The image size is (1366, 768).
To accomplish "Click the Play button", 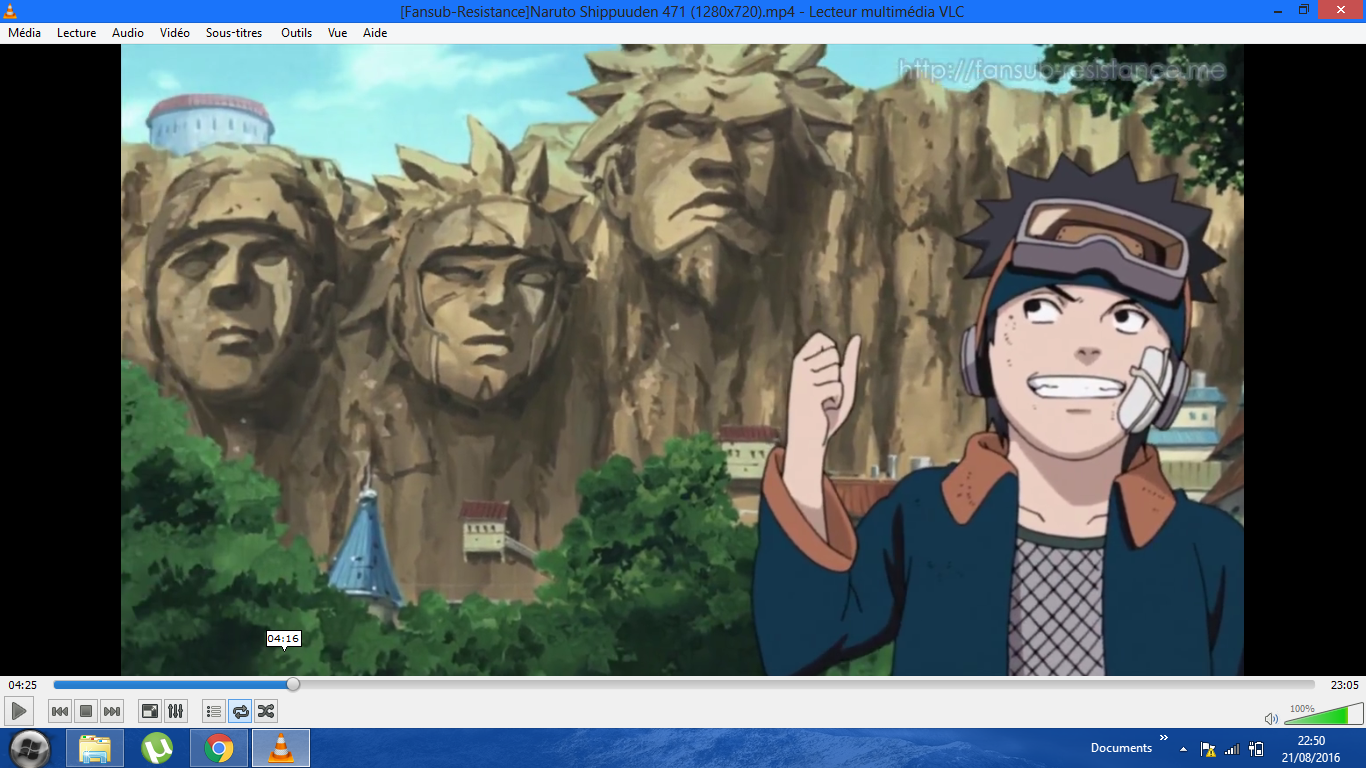I will click(x=19, y=711).
